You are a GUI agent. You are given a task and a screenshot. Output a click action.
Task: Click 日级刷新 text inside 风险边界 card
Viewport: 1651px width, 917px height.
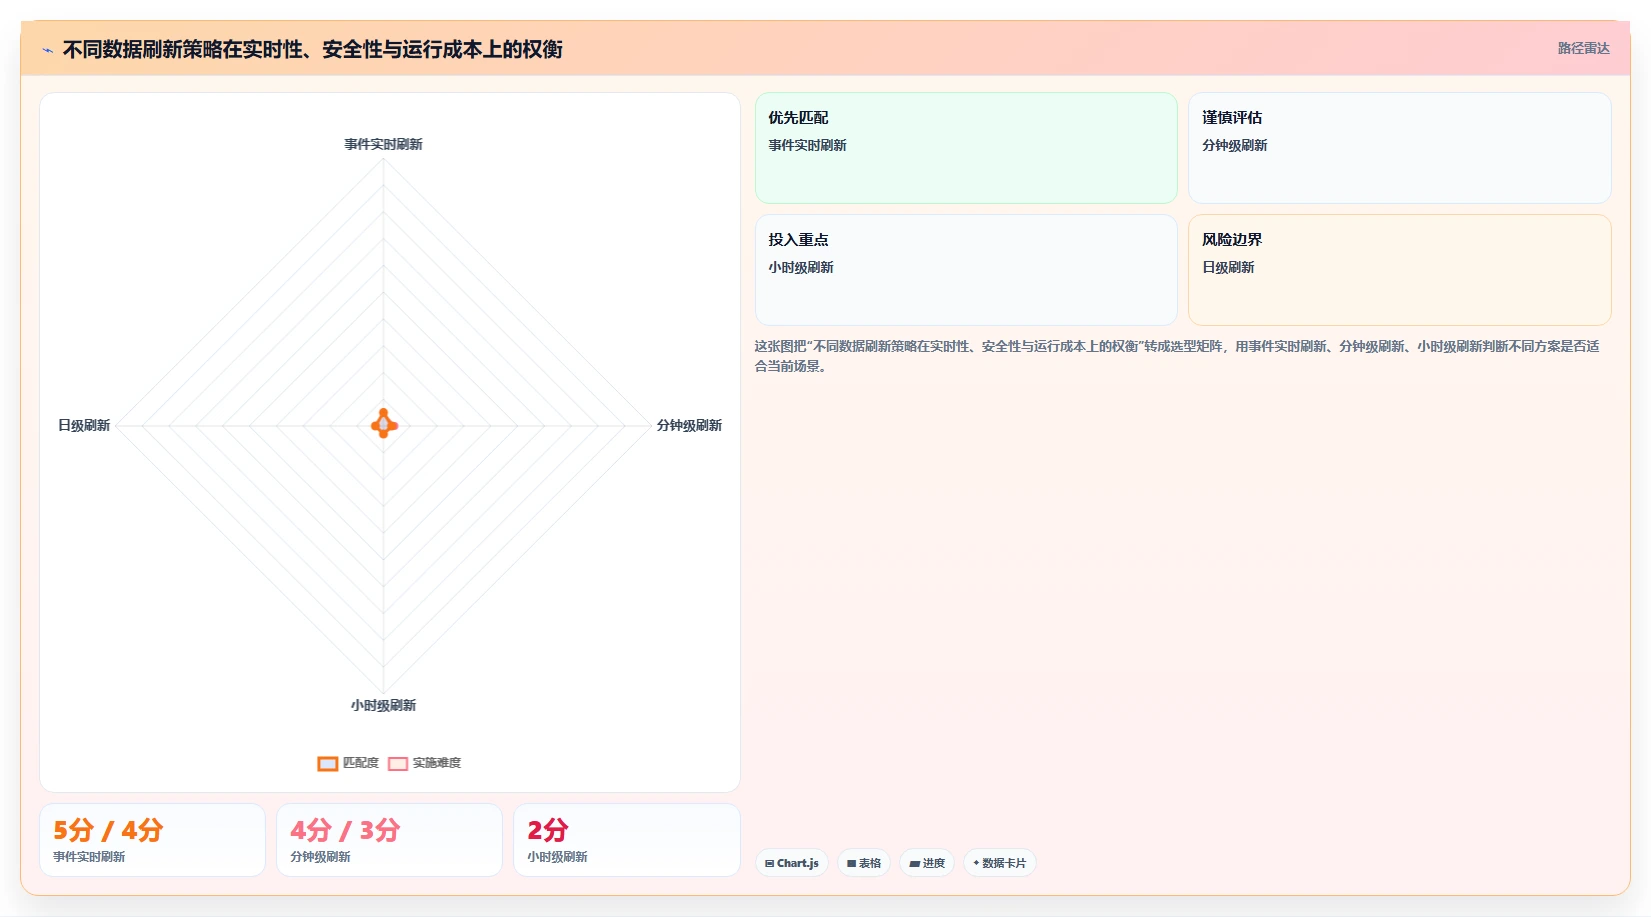point(1228,267)
